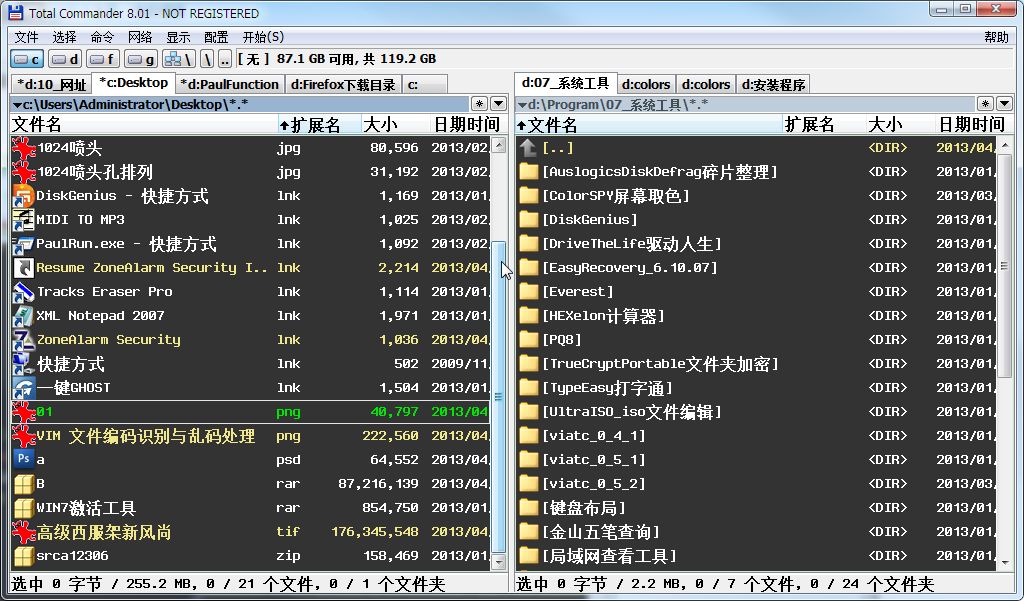Click icon of 1024喷头孔排列 file
Screen dimensions: 1024x601
click(x=24, y=172)
